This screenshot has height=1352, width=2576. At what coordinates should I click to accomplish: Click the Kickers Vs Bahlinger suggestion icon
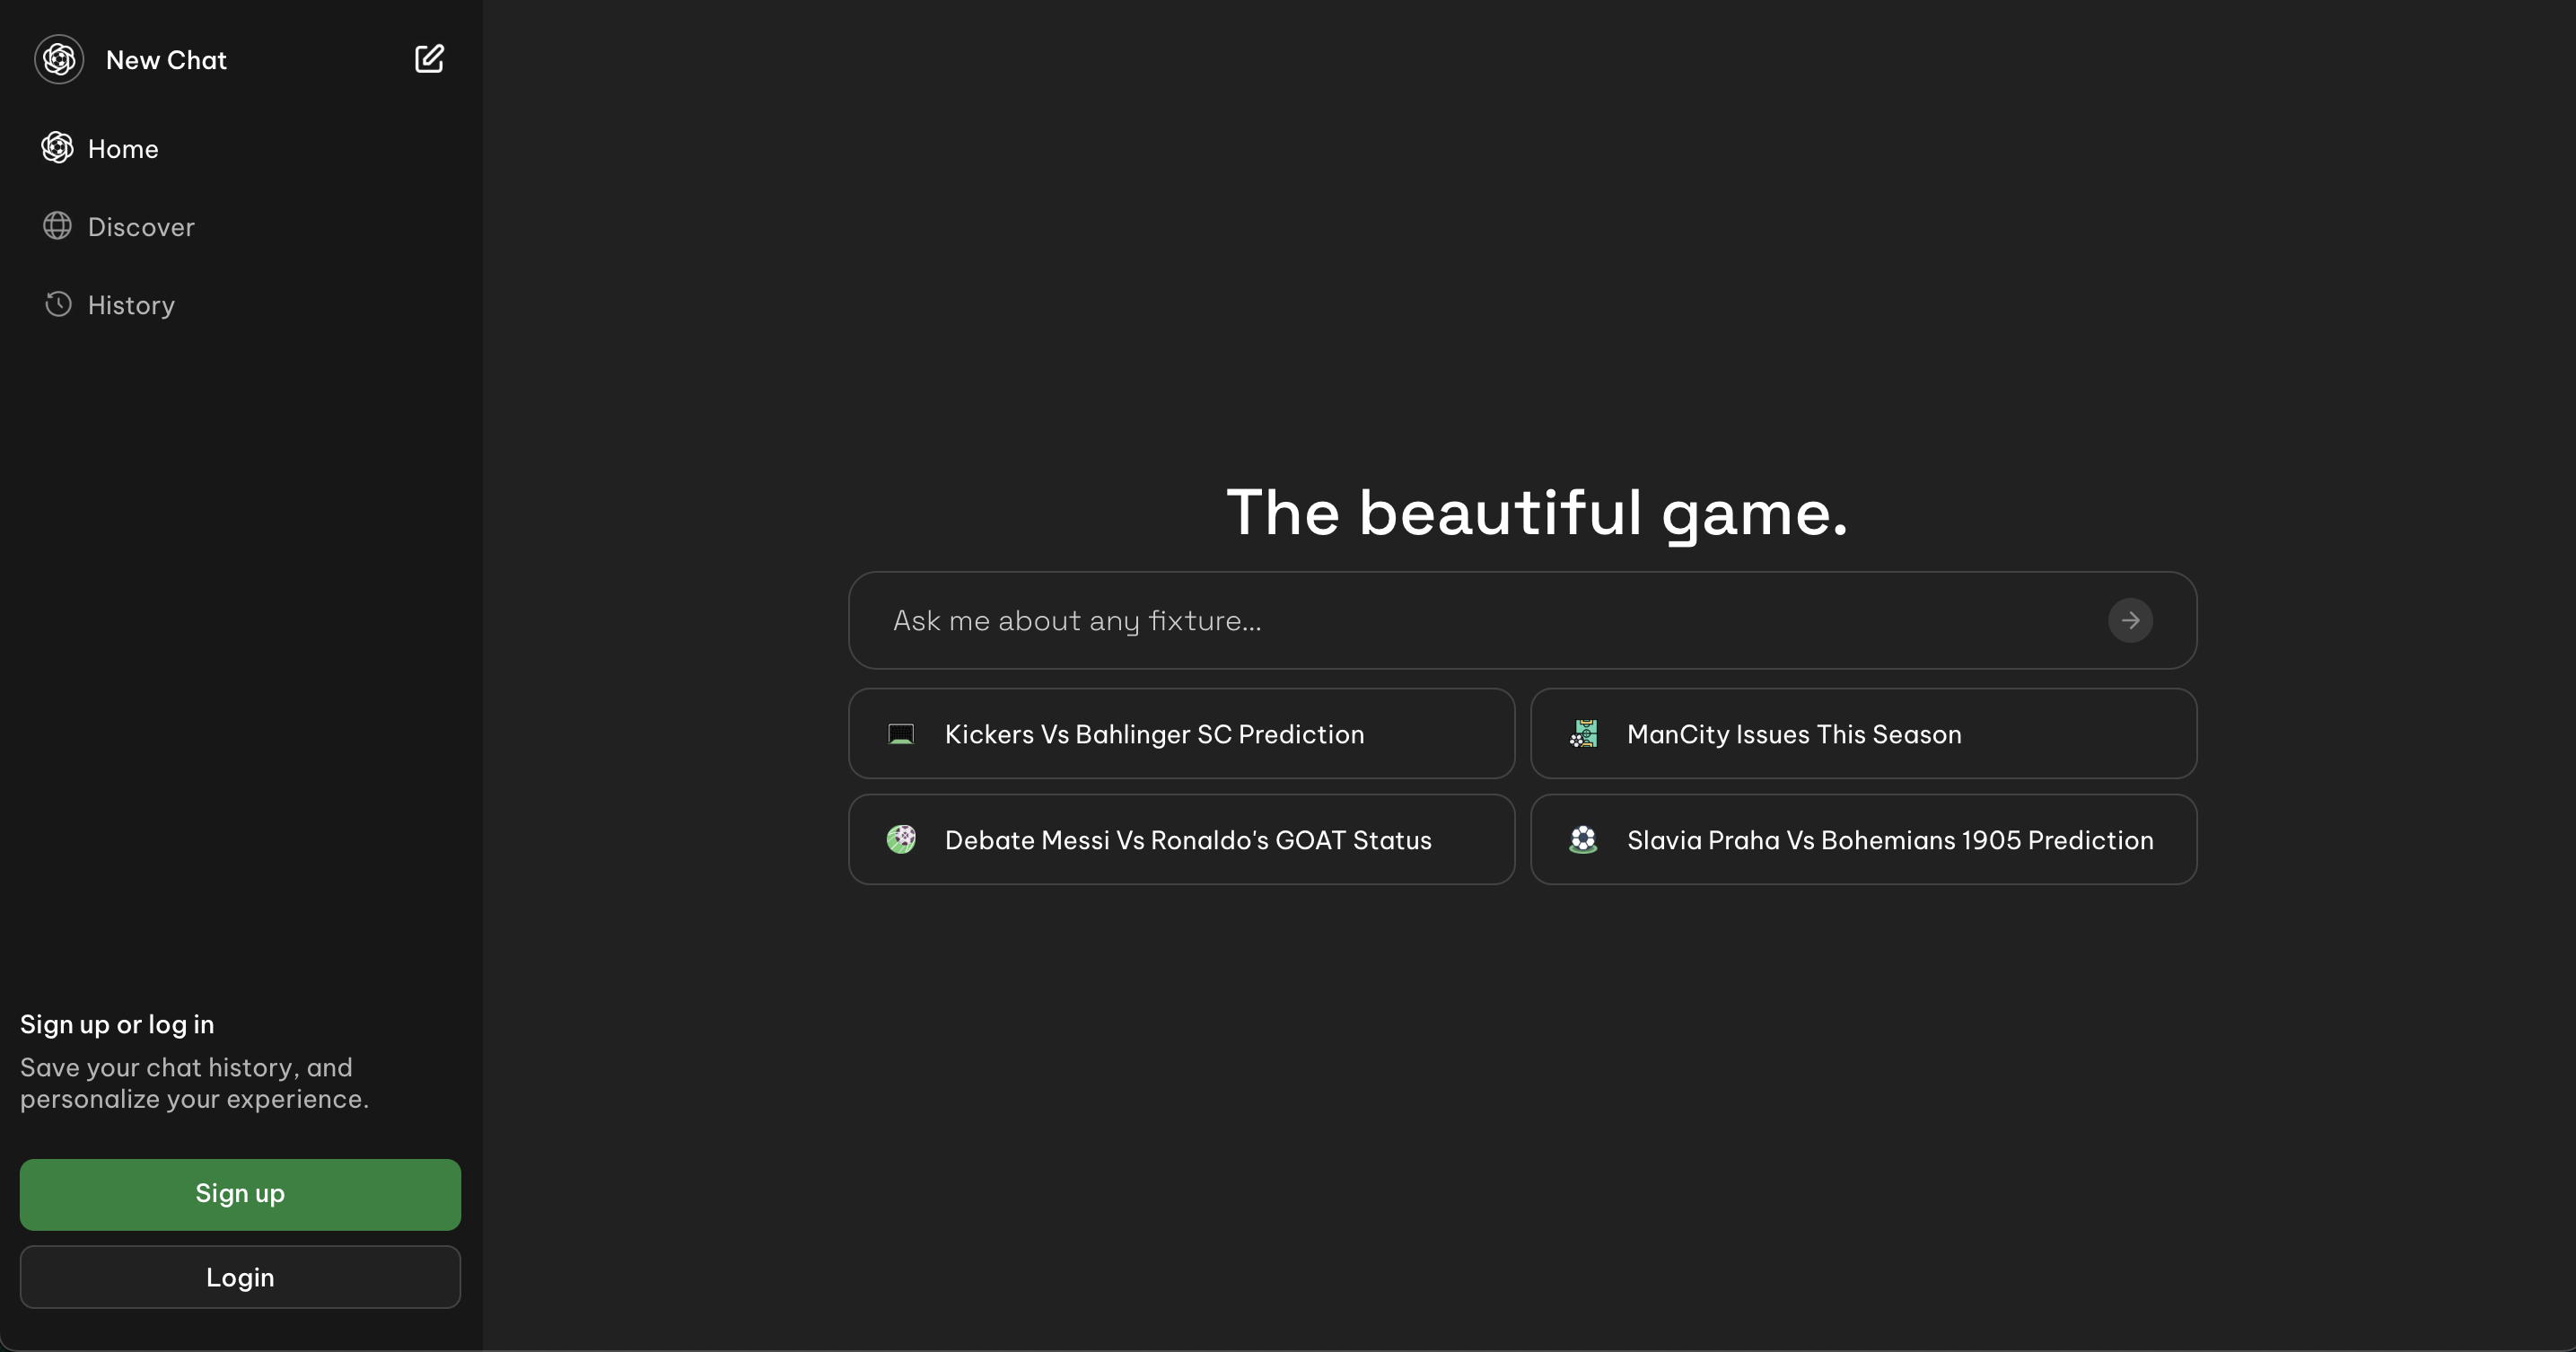pos(901,734)
